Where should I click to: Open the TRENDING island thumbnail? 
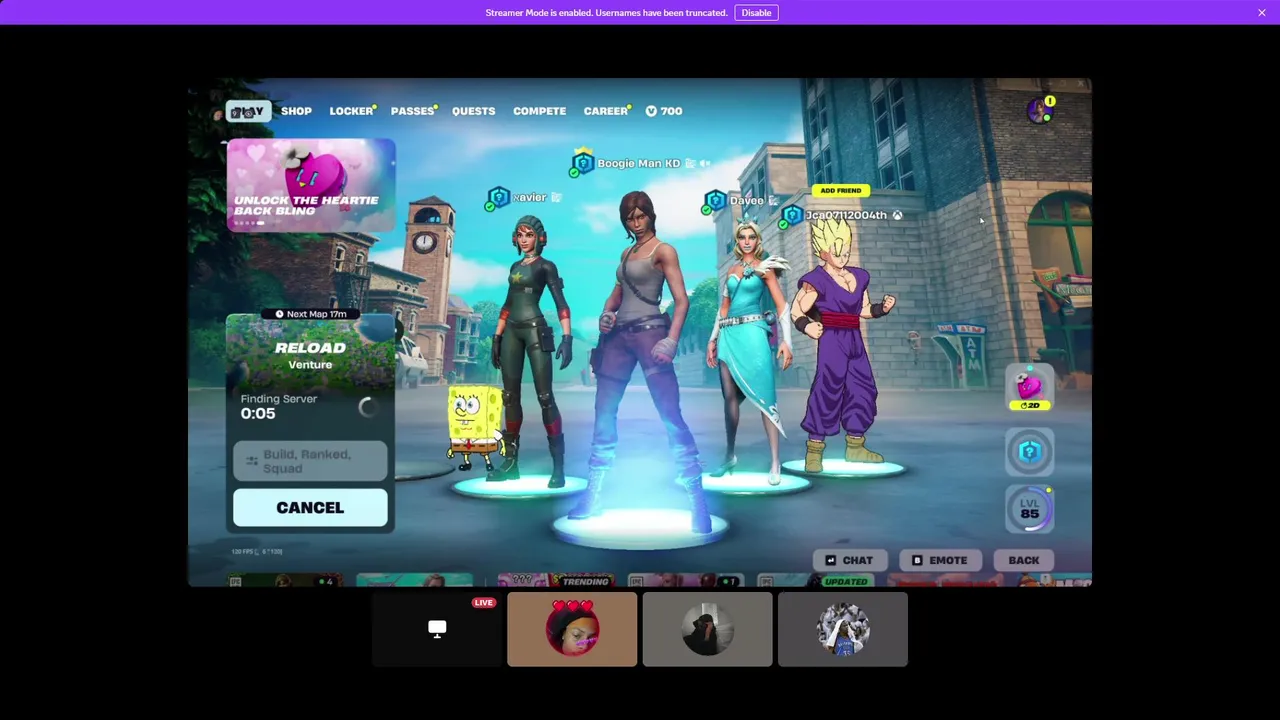pyautogui.click(x=556, y=580)
